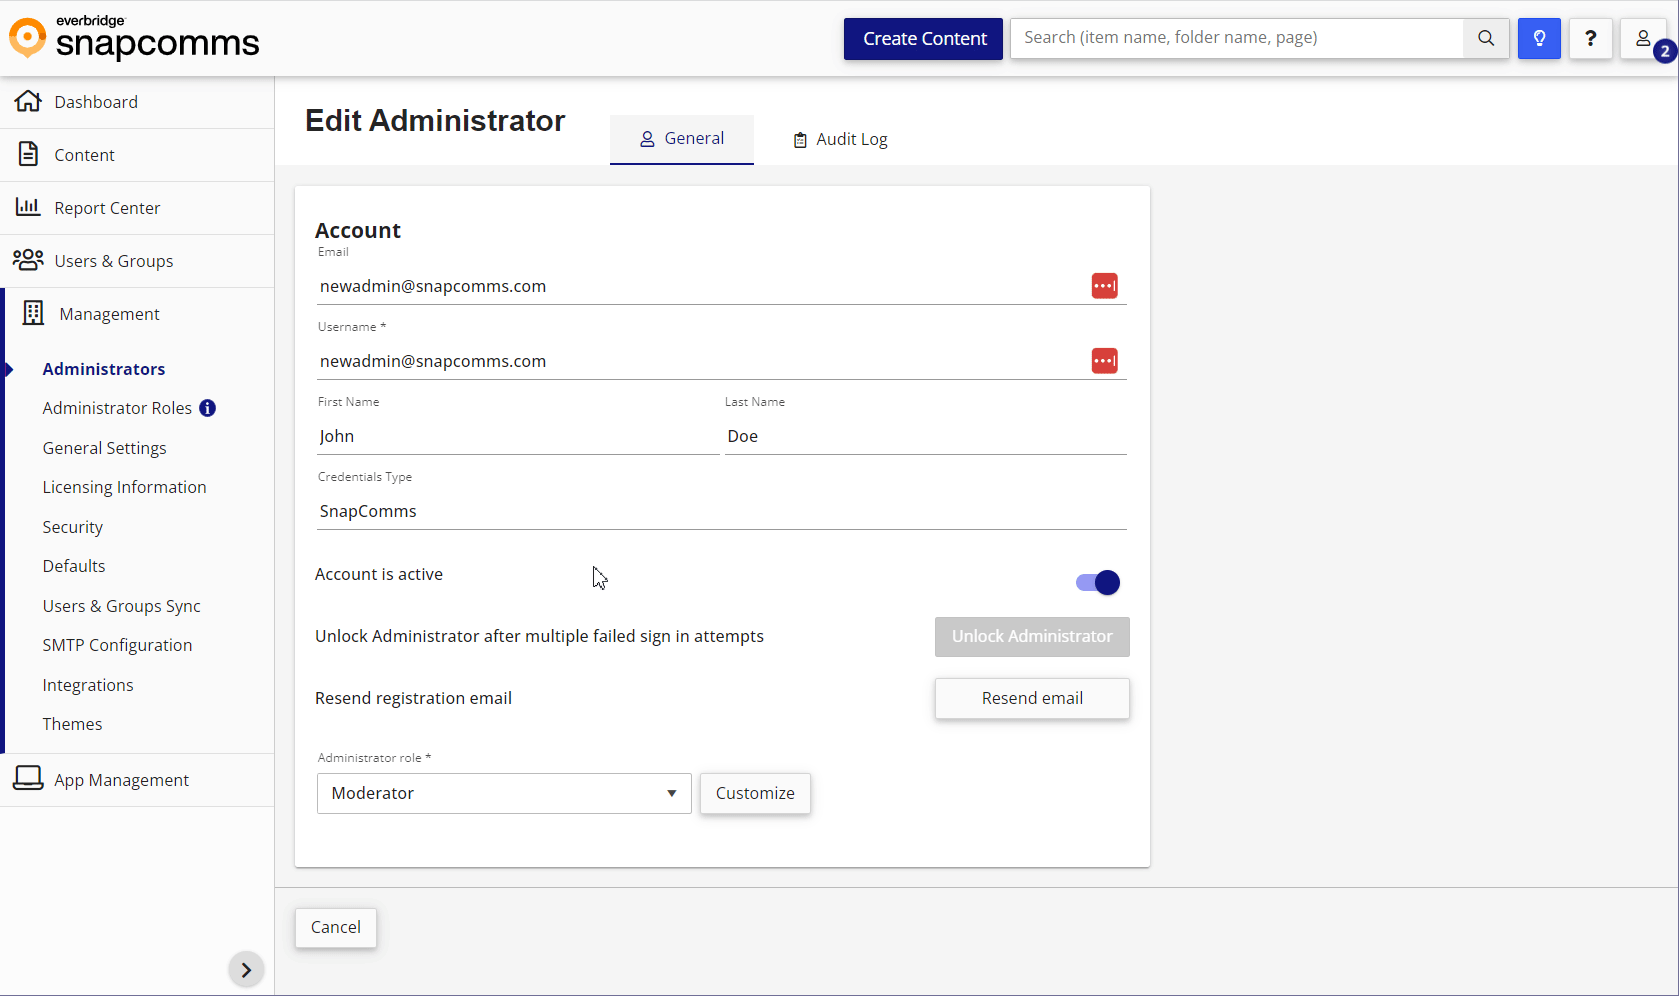Open Report Center in the sidebar
Screen dimensions: 1679x996
pyautogui.click(x=137, y=208)
